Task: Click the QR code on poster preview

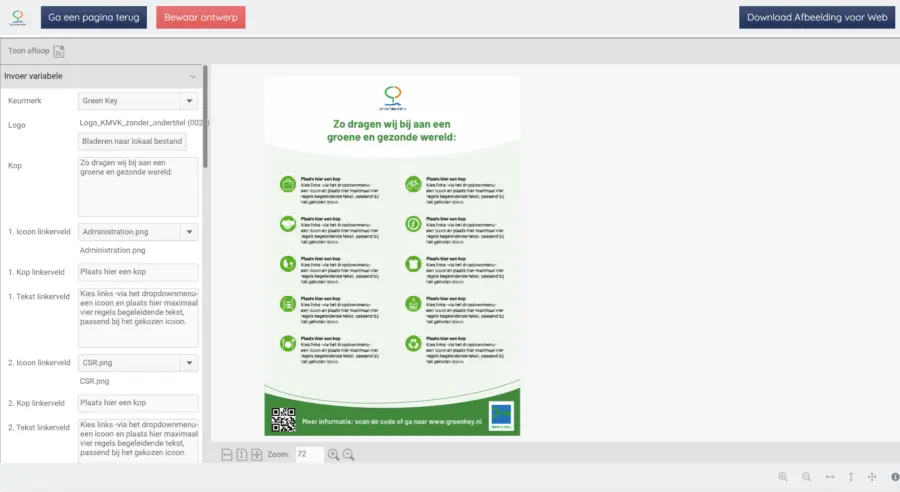Action: coord(284,420)
